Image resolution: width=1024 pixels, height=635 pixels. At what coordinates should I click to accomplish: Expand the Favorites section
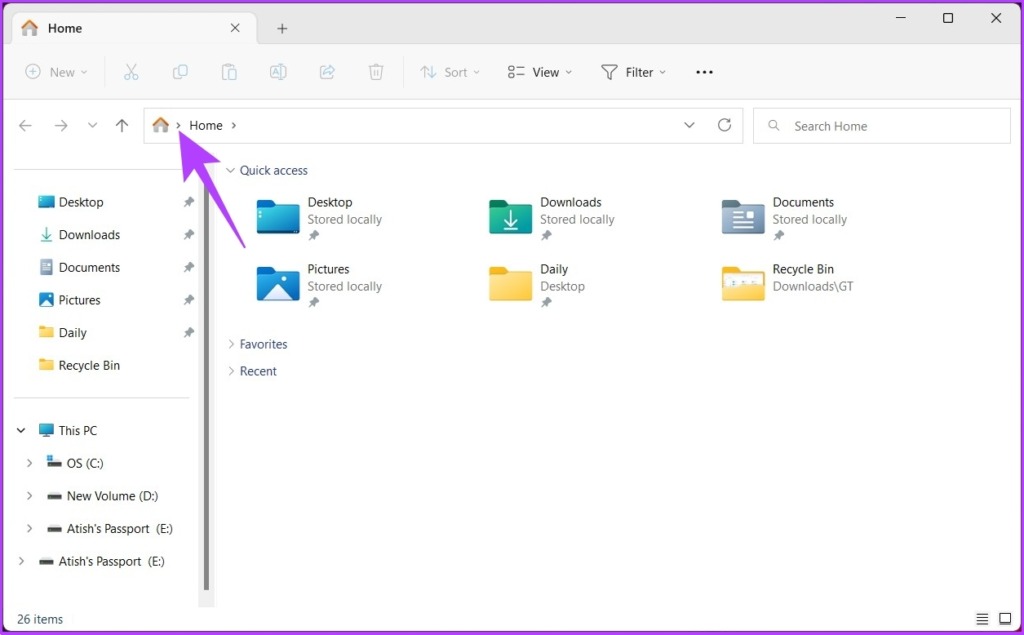(231, 344)
